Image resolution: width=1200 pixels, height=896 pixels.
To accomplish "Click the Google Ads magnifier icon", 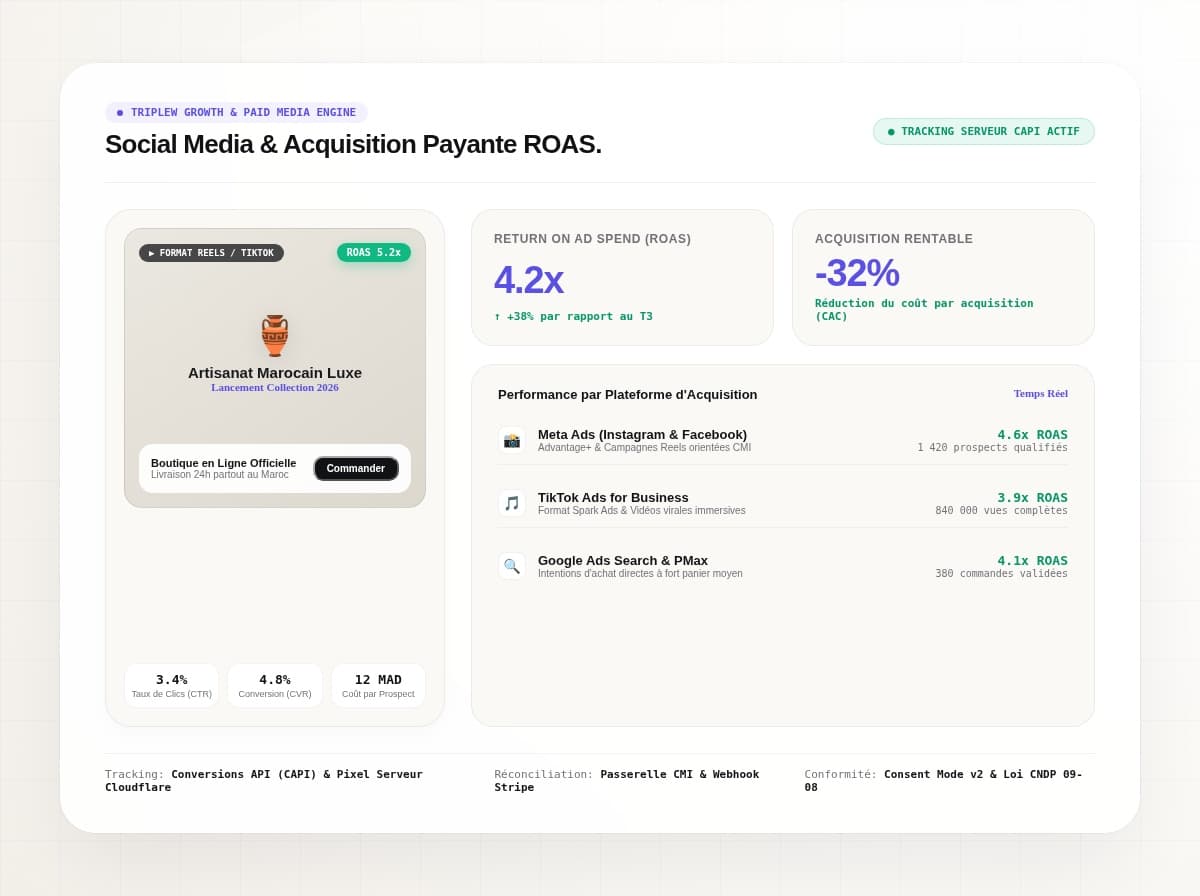I will pos(512,566).
